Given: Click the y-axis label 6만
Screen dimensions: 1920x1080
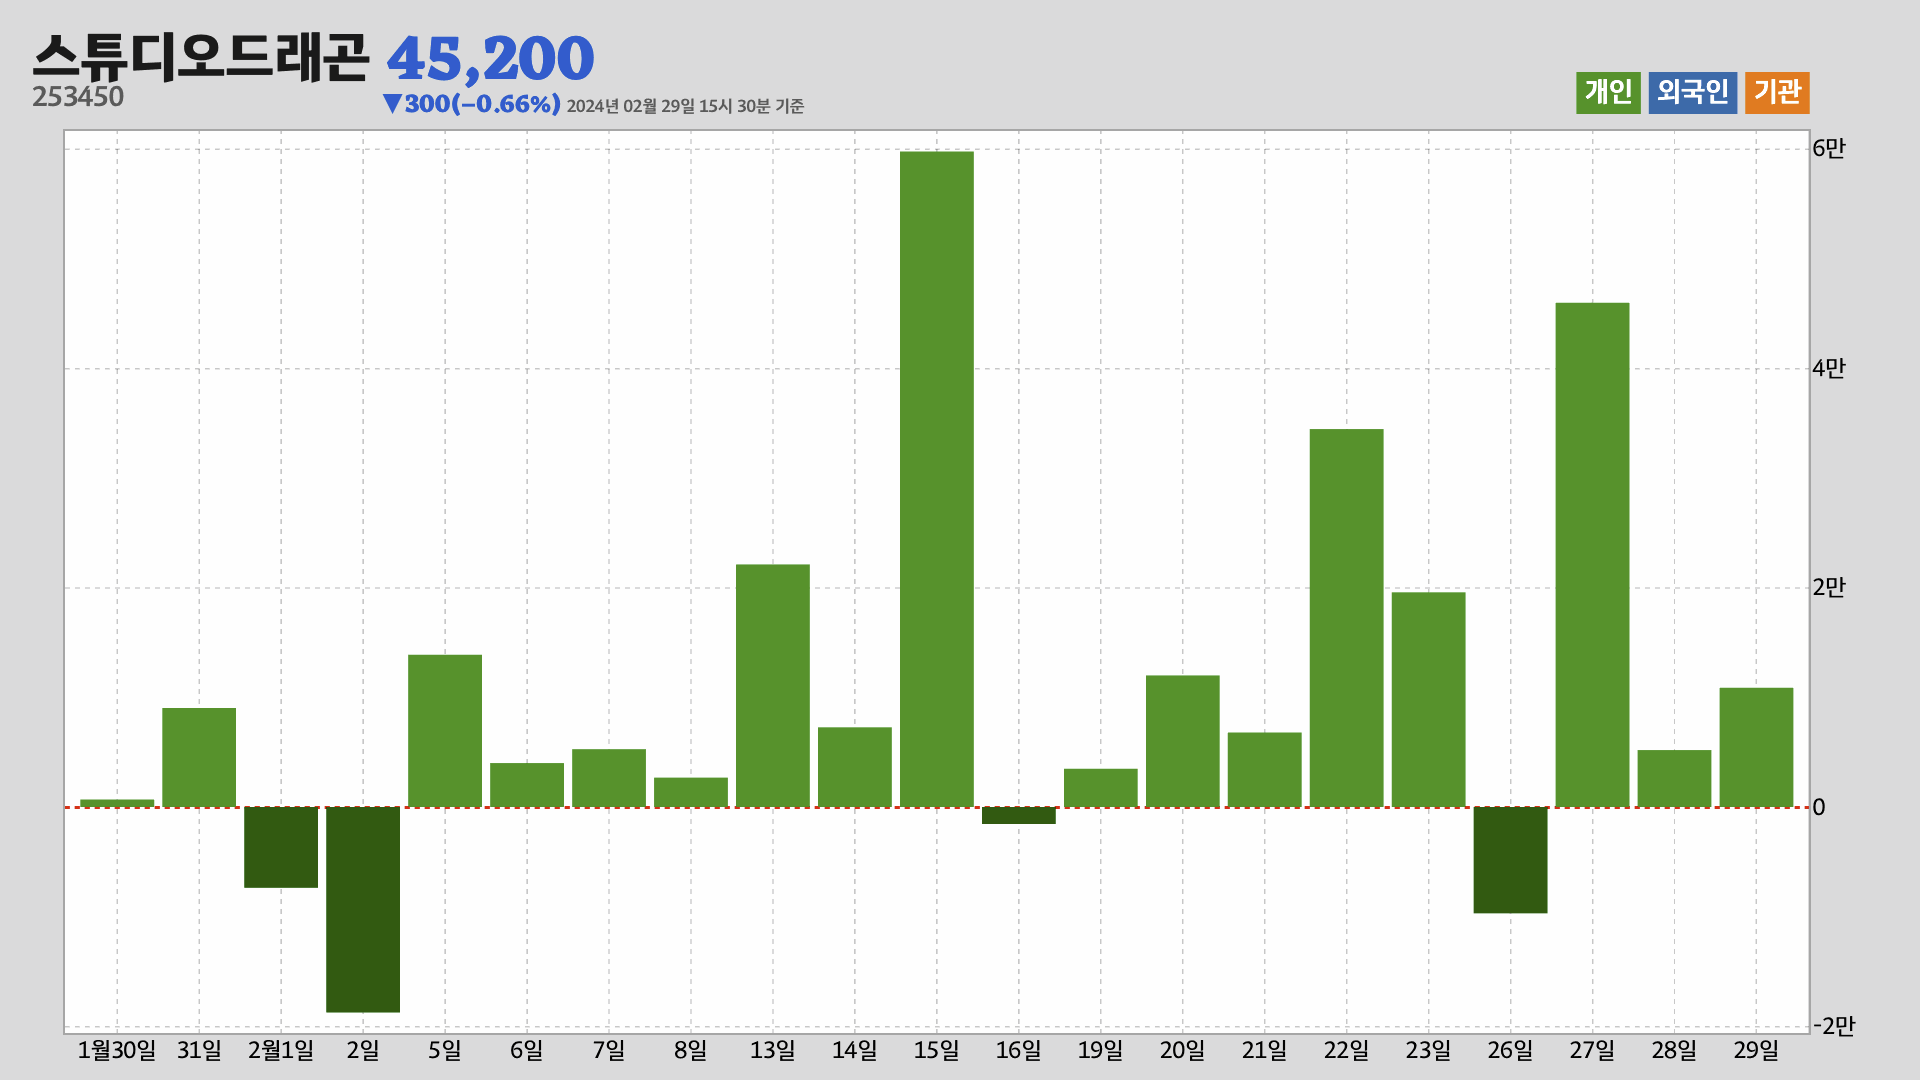Looking at the screenshot, I should (1829, 149).
